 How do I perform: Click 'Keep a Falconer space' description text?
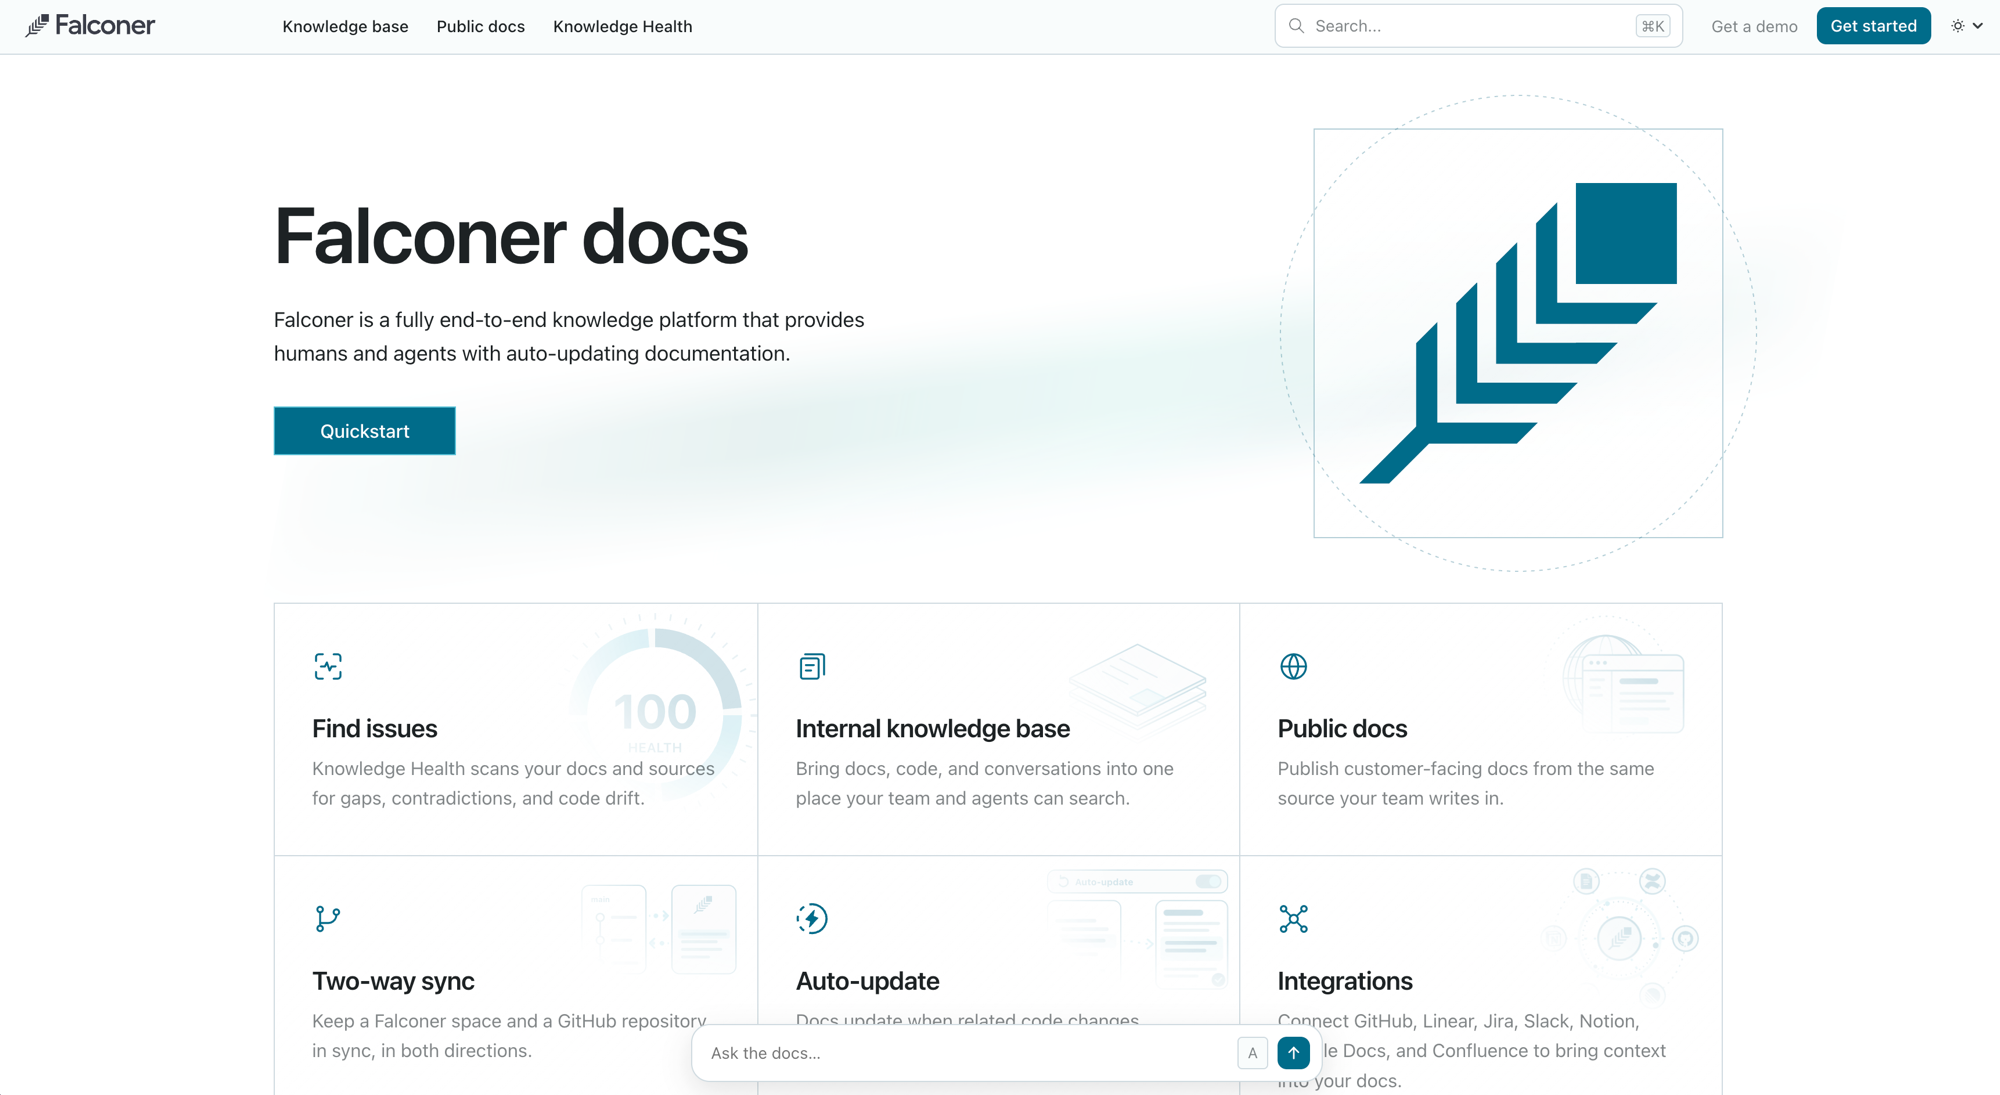pos(509,1036)
